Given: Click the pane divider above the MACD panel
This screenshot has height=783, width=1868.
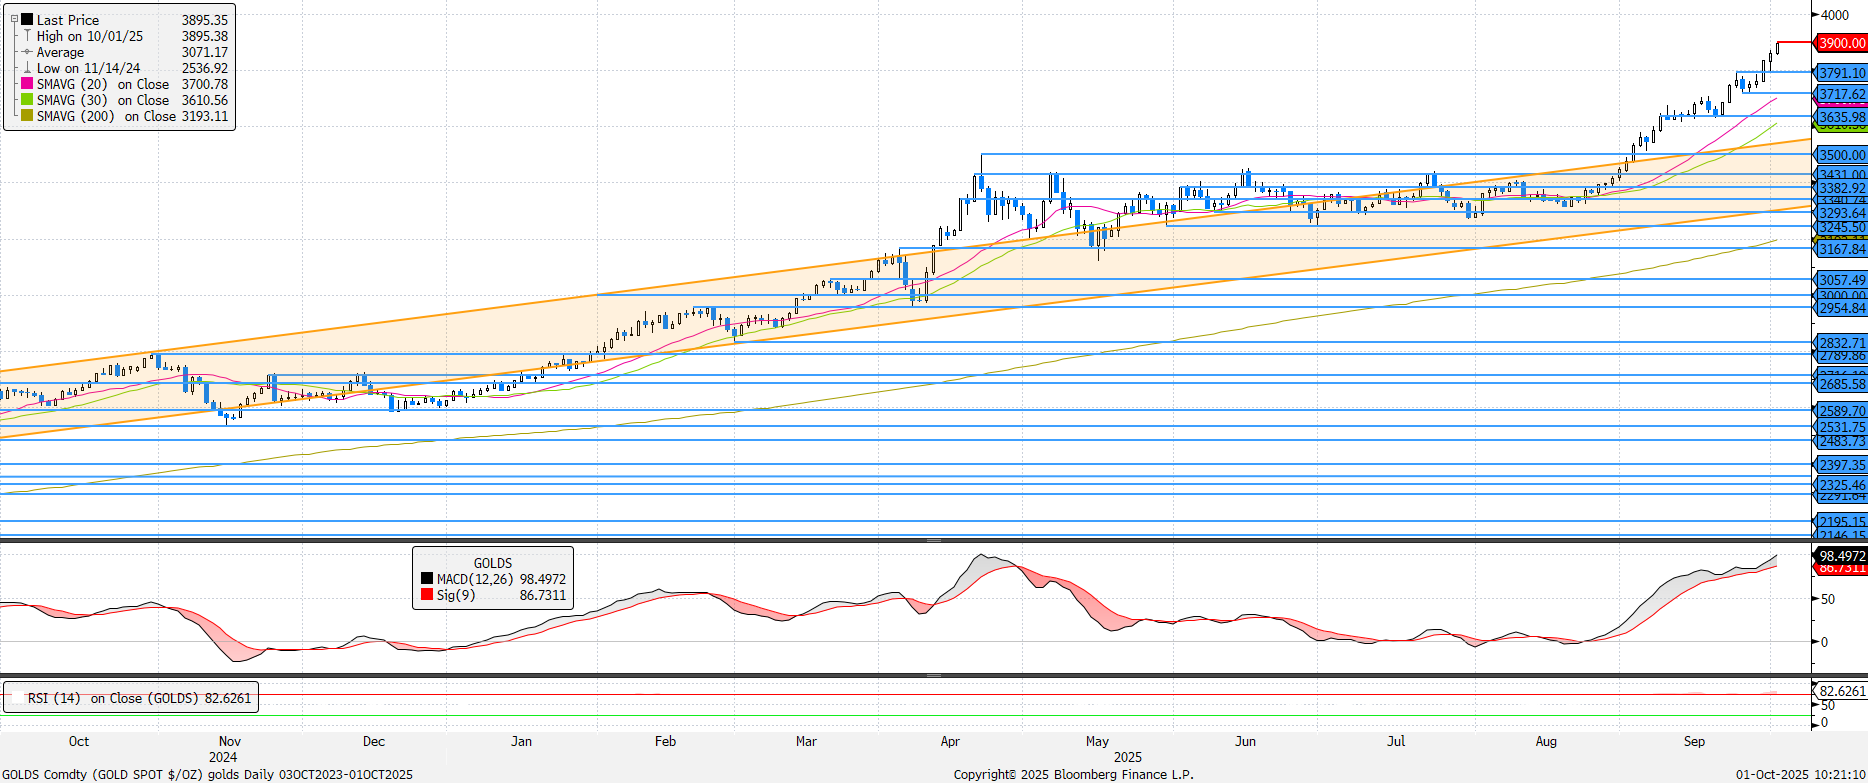Looking at the screenshot, I should click(933, 540).
